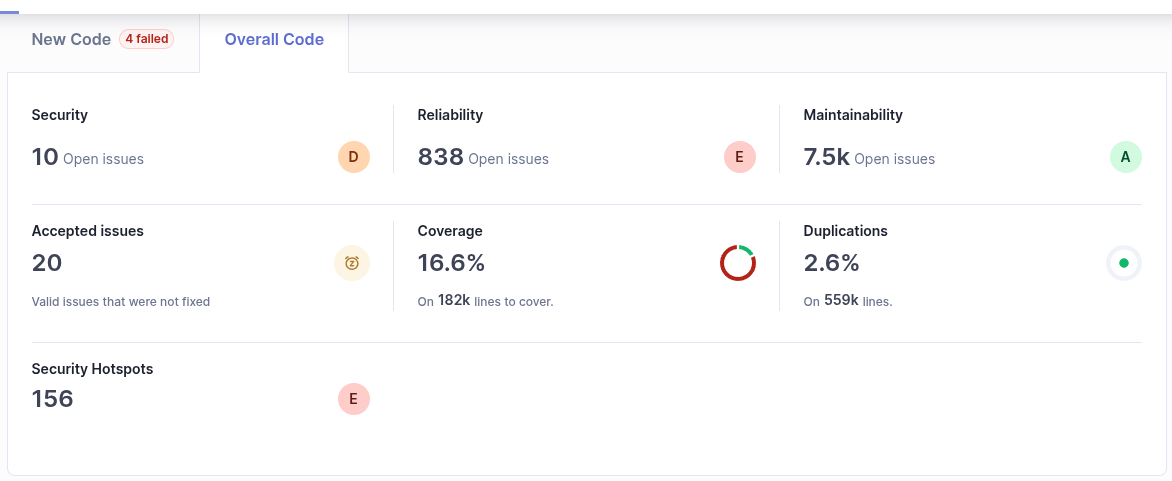Open the 2.6% Duplications measure
Image resolution: width=1172 pixels, height=481 pixels.
(831, 263)
